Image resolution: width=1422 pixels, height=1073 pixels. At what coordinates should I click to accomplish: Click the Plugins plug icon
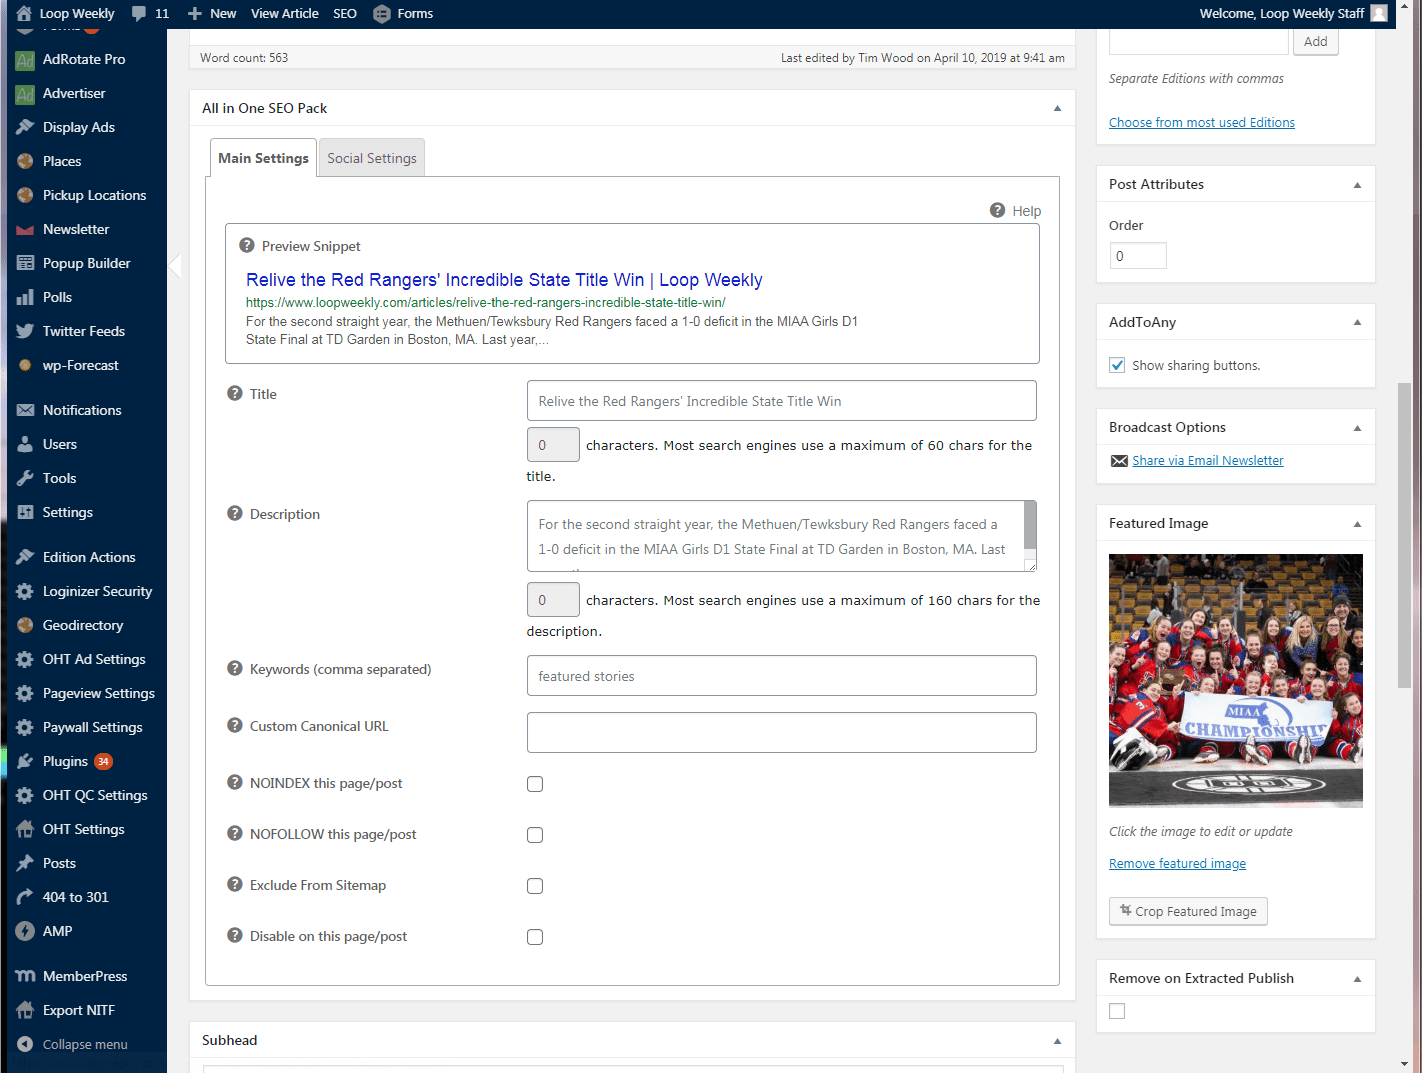[25, 761]
